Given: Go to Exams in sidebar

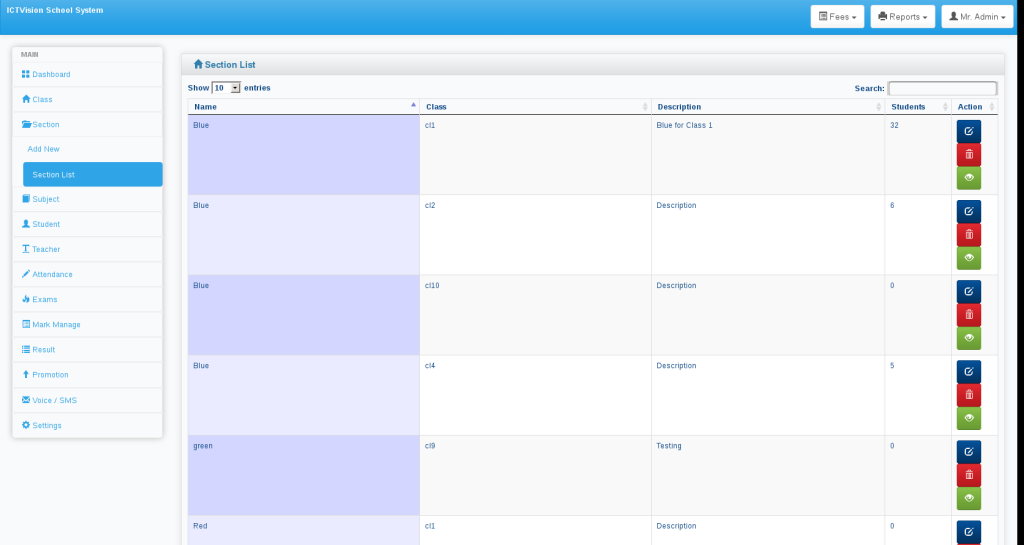Looking at the screenshot, I should tap(88, 300).
